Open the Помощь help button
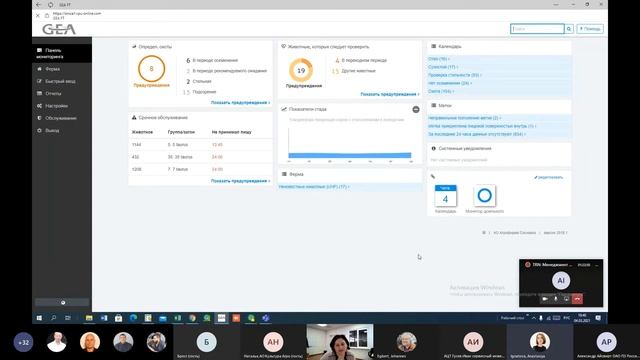The image size is (640, 360). (x=590, y=29)
